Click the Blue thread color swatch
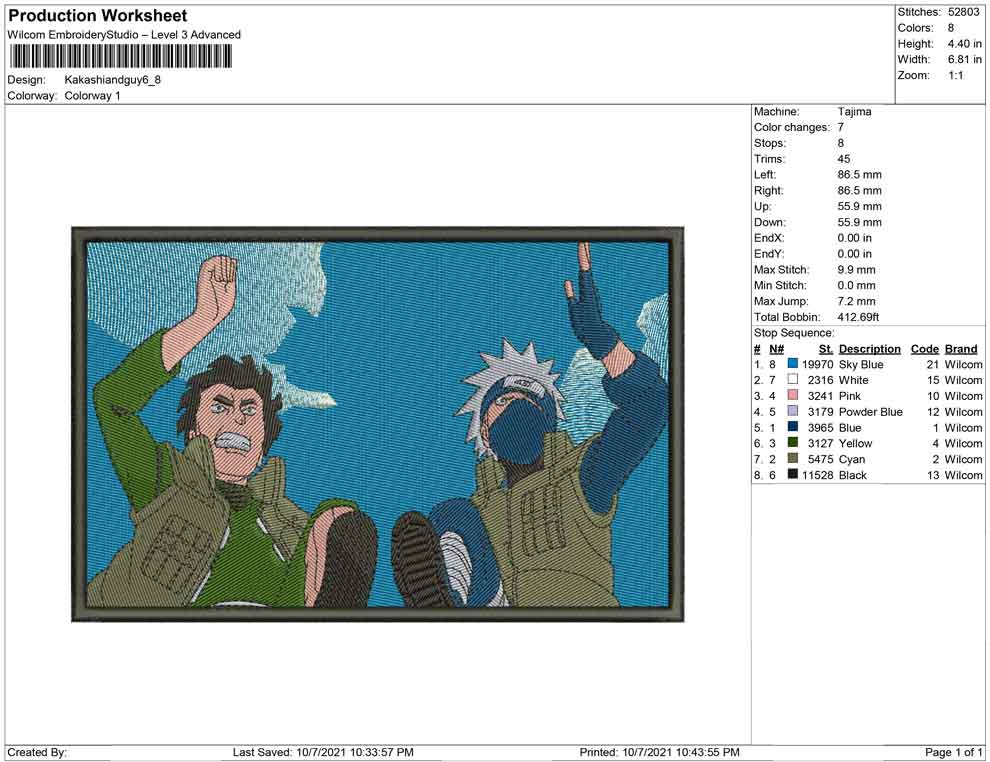Image resolution: width=990 pixels, height=762 pixels. tap(793, 427)
